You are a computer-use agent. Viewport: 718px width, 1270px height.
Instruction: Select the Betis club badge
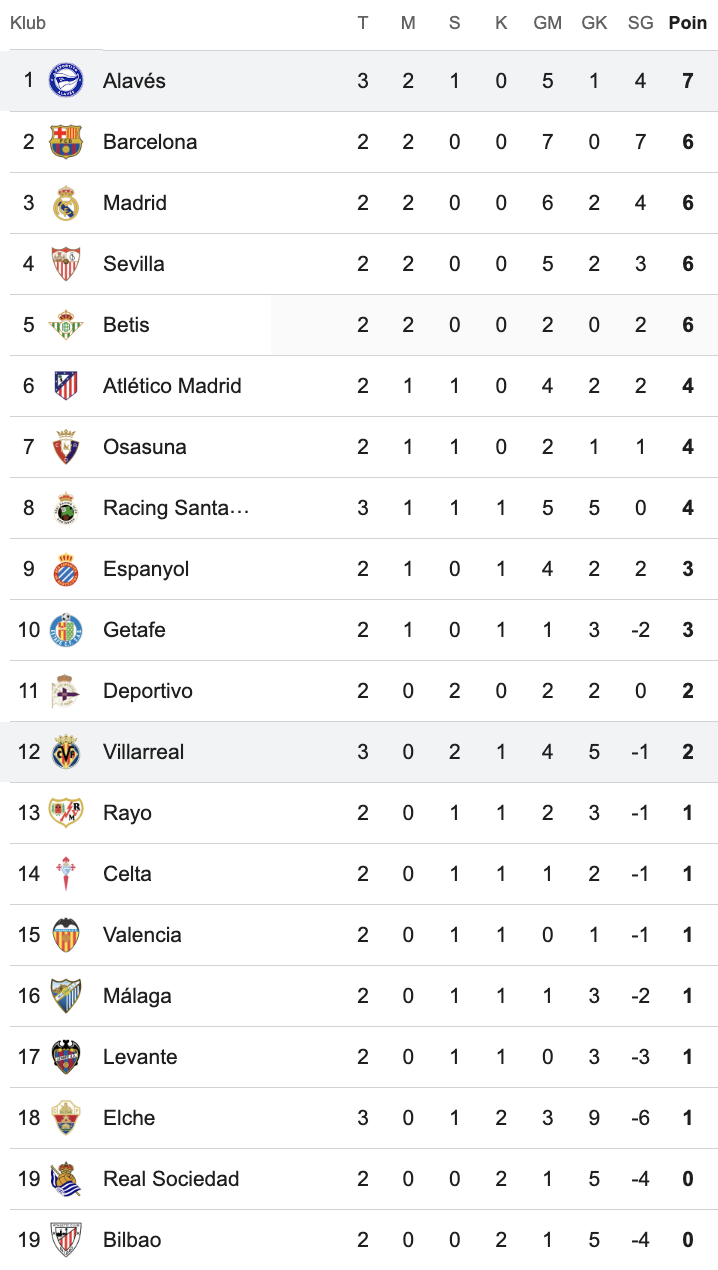point(66,325)
